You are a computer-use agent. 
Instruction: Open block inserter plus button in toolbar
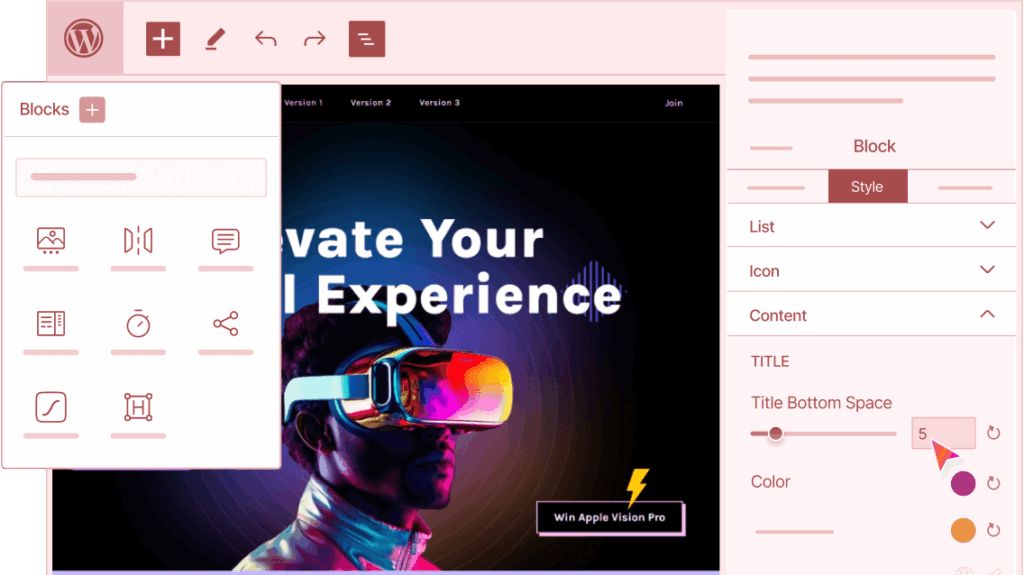(163, 39)
